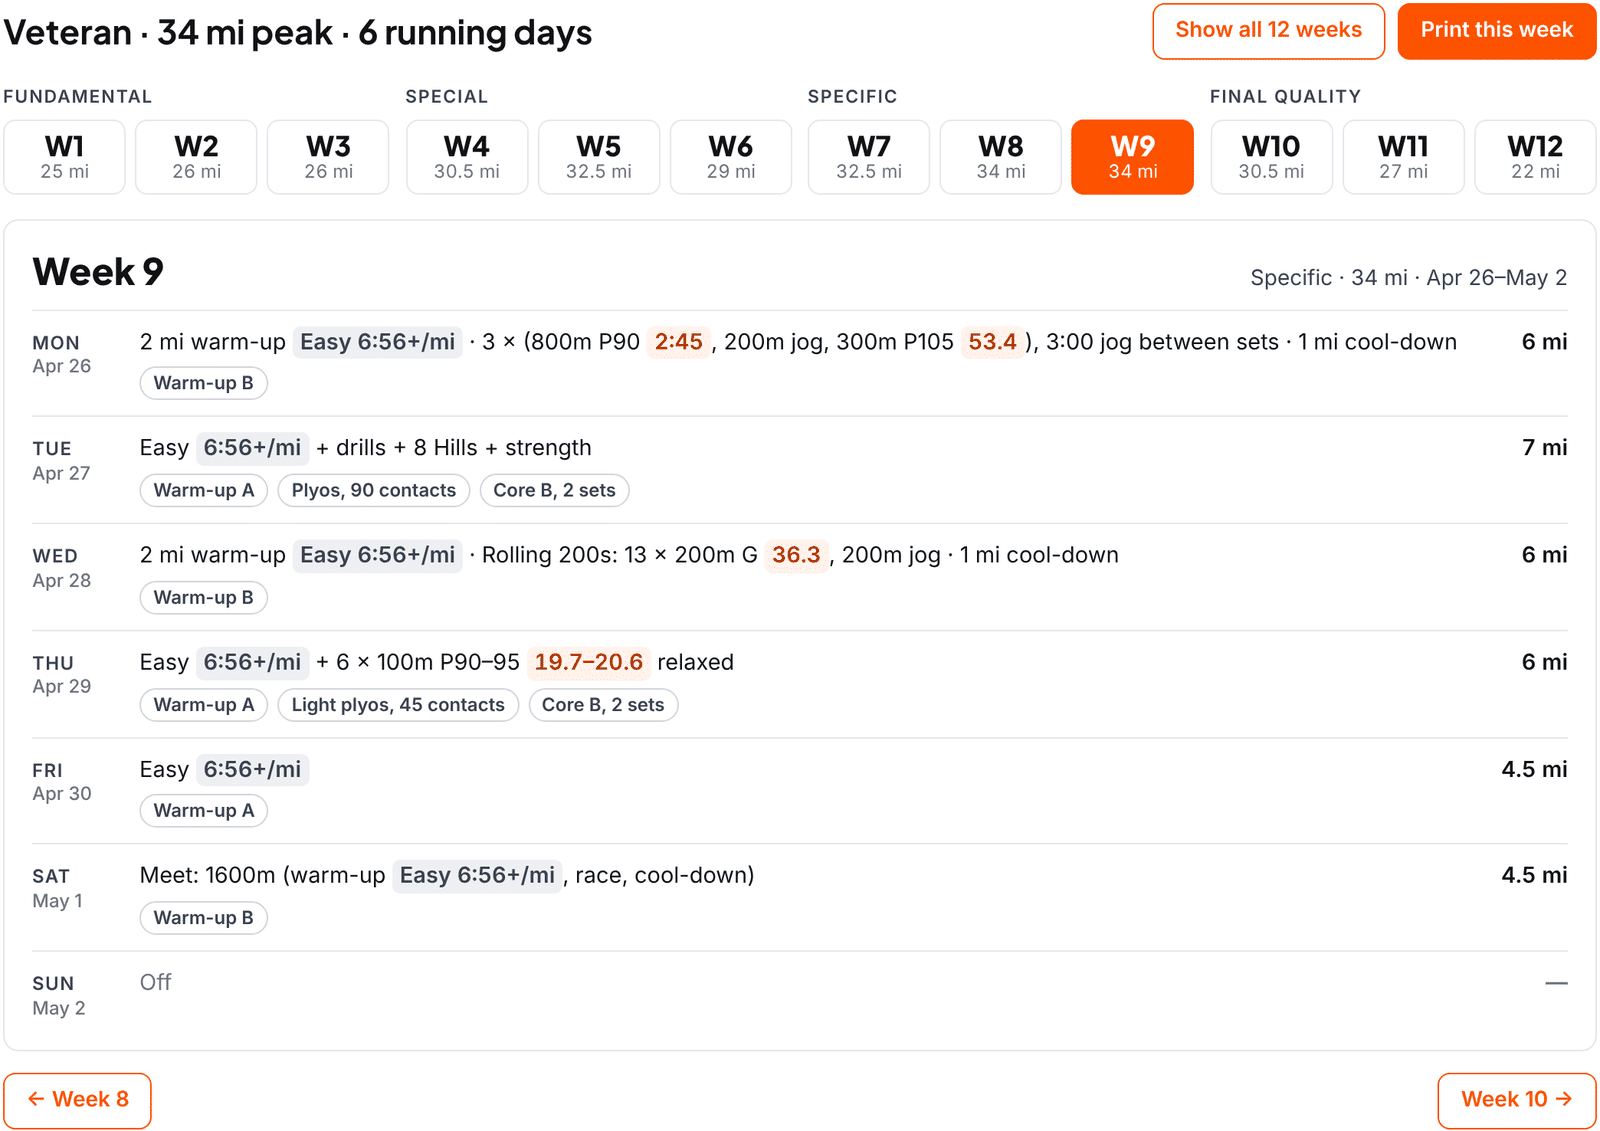This screenshot has height=1131, width=1600.
Task: Select week W4 30.5 mi
Action: (467, 157)
